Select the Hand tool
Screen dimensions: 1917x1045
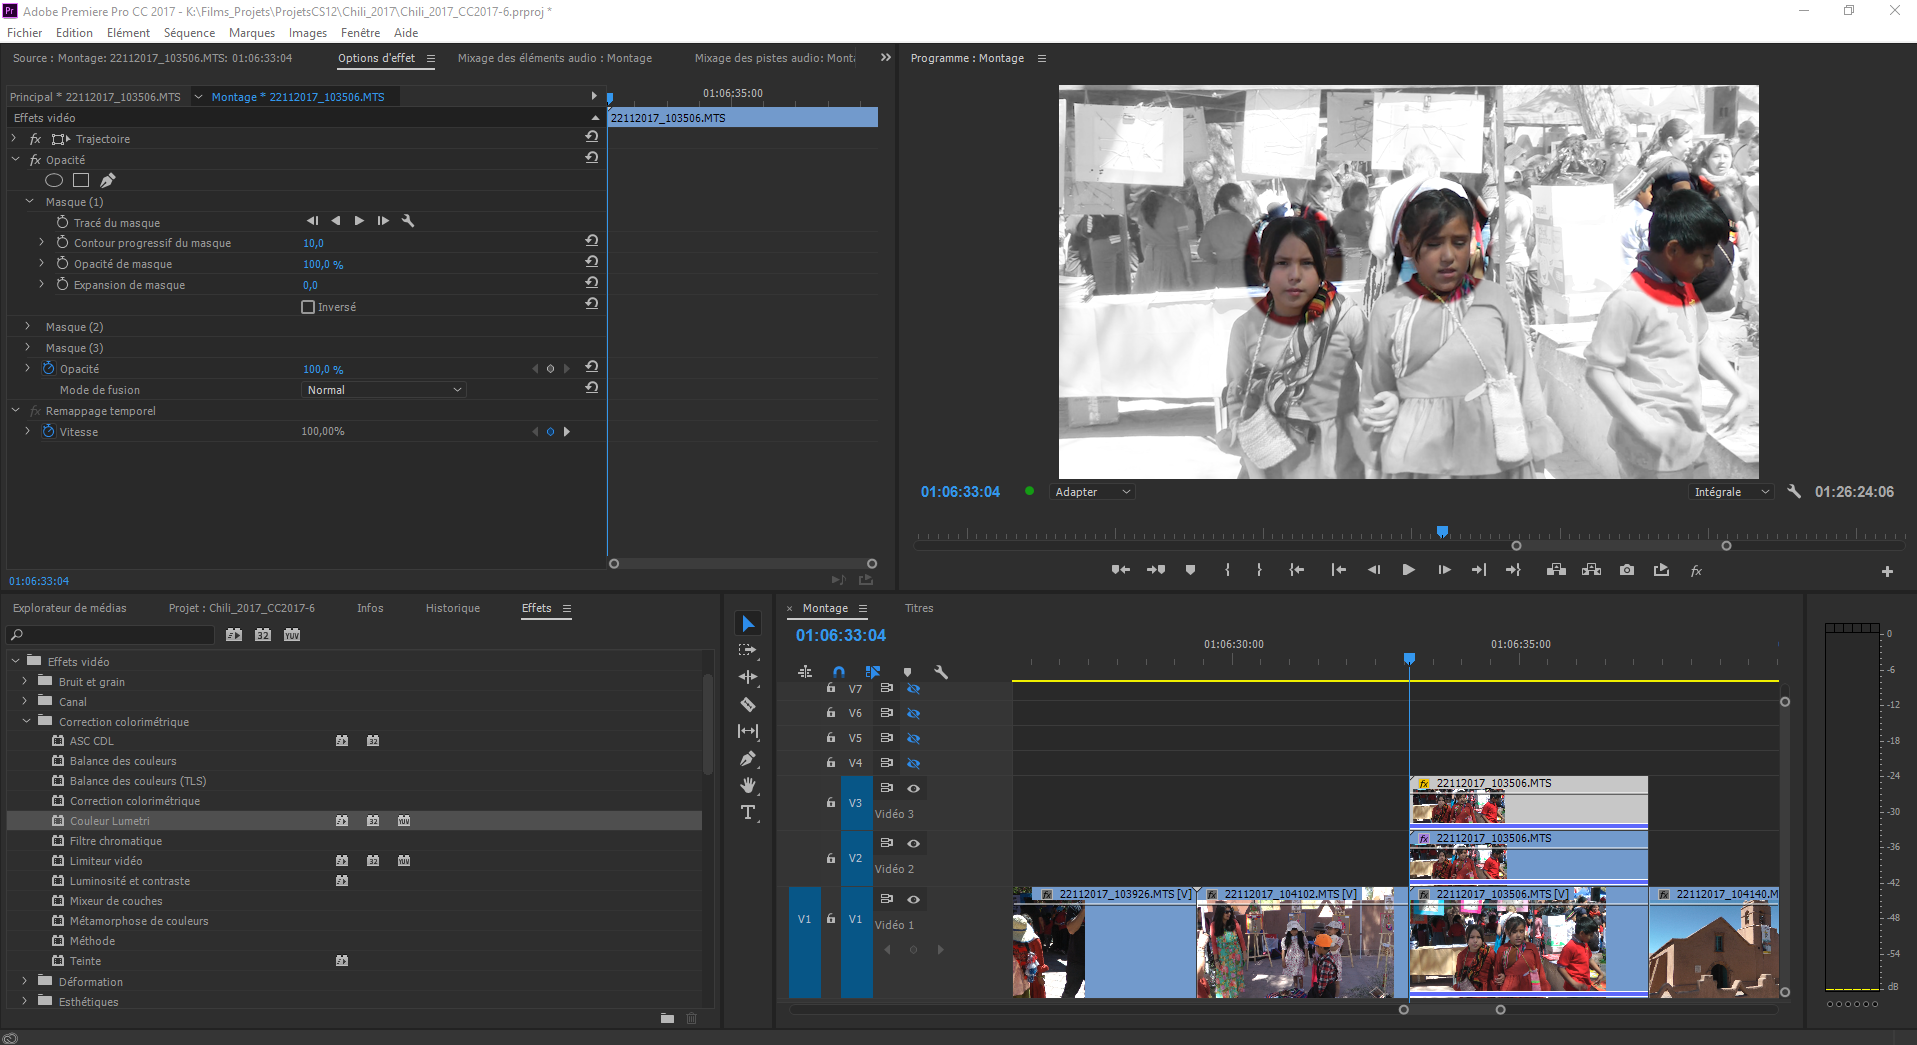click(748, 786)
